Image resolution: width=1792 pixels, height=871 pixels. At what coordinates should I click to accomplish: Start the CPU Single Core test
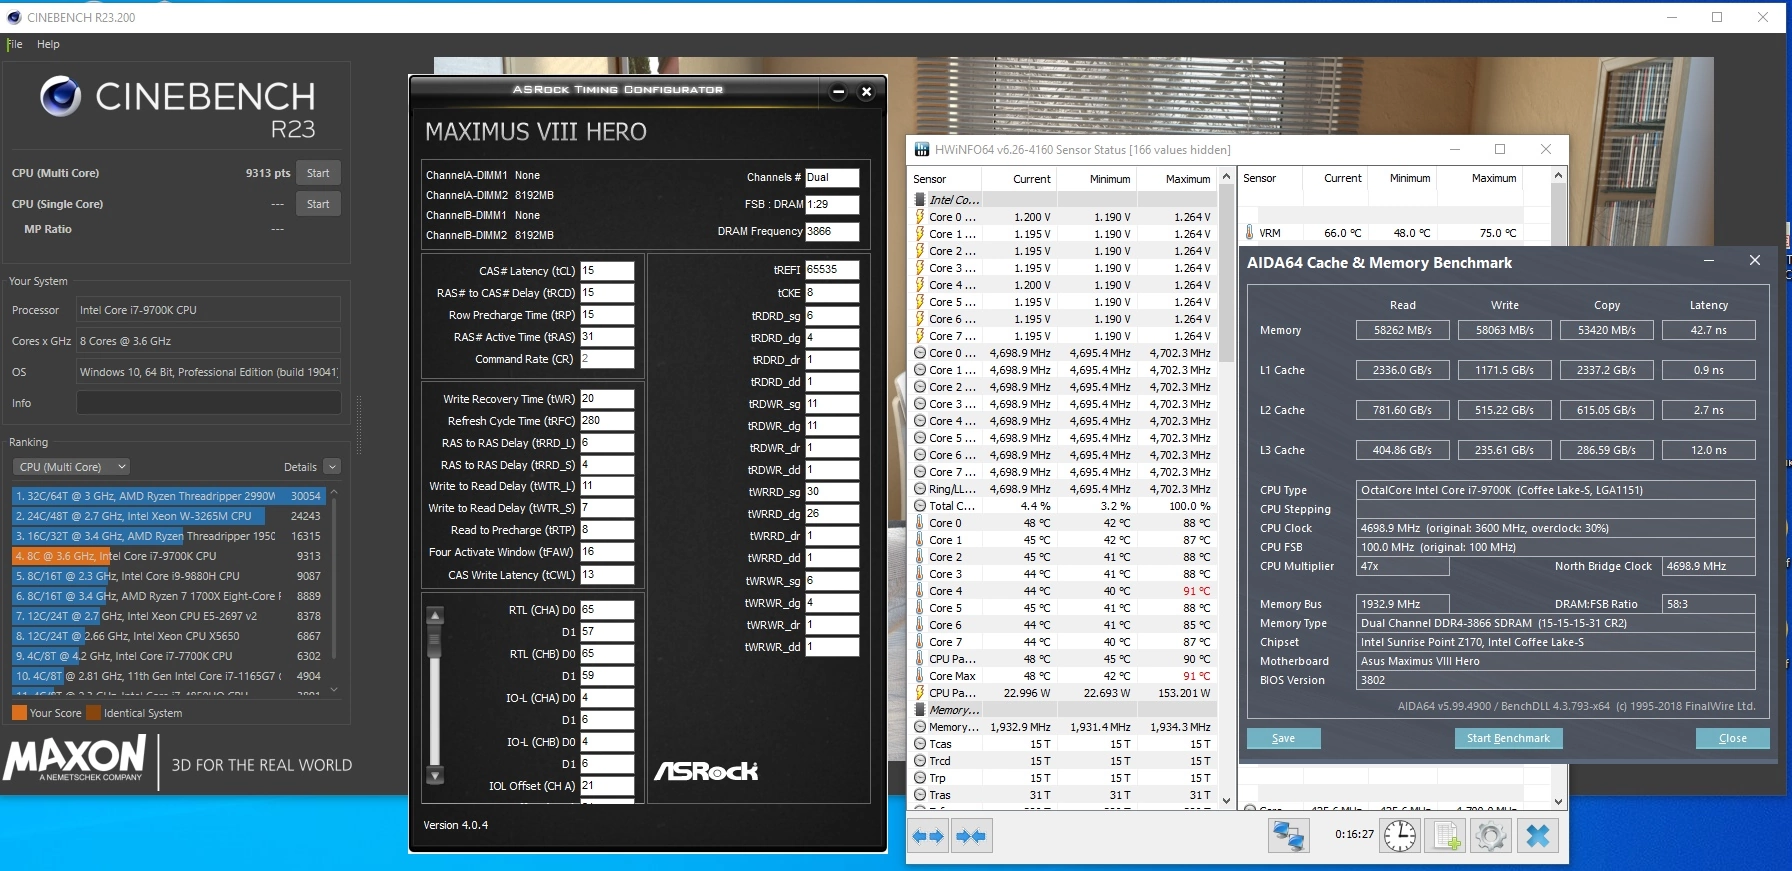(x=318, y=204)
